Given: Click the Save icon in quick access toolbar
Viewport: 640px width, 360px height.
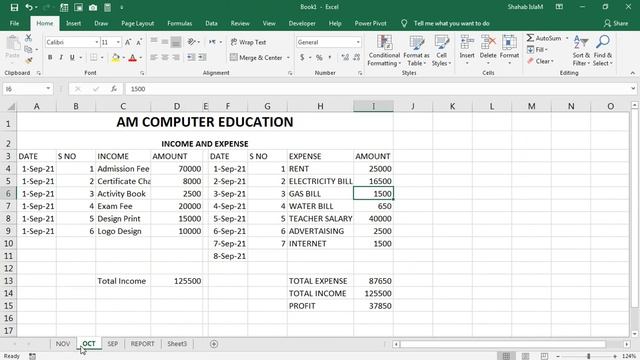Looking at the screenshot, I should (14, 7).
